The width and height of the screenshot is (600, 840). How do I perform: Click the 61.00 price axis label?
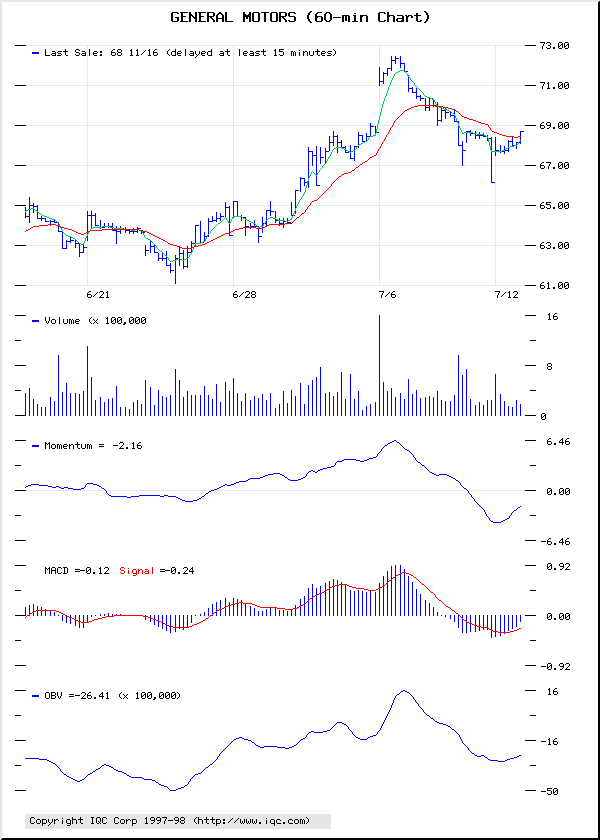tap(554, 286)
